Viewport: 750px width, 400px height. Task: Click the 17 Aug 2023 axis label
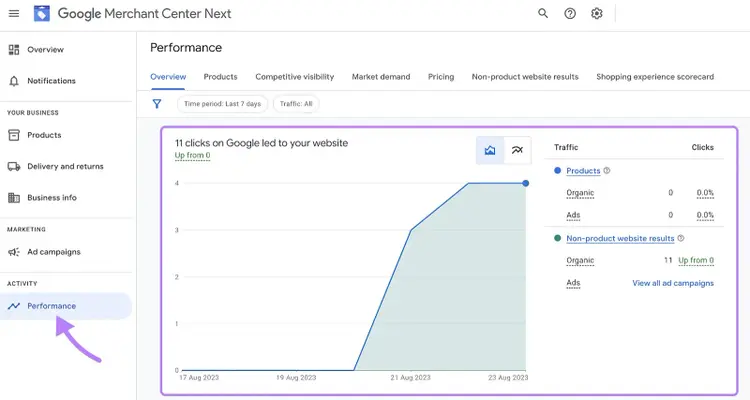(x=199, y=378)
